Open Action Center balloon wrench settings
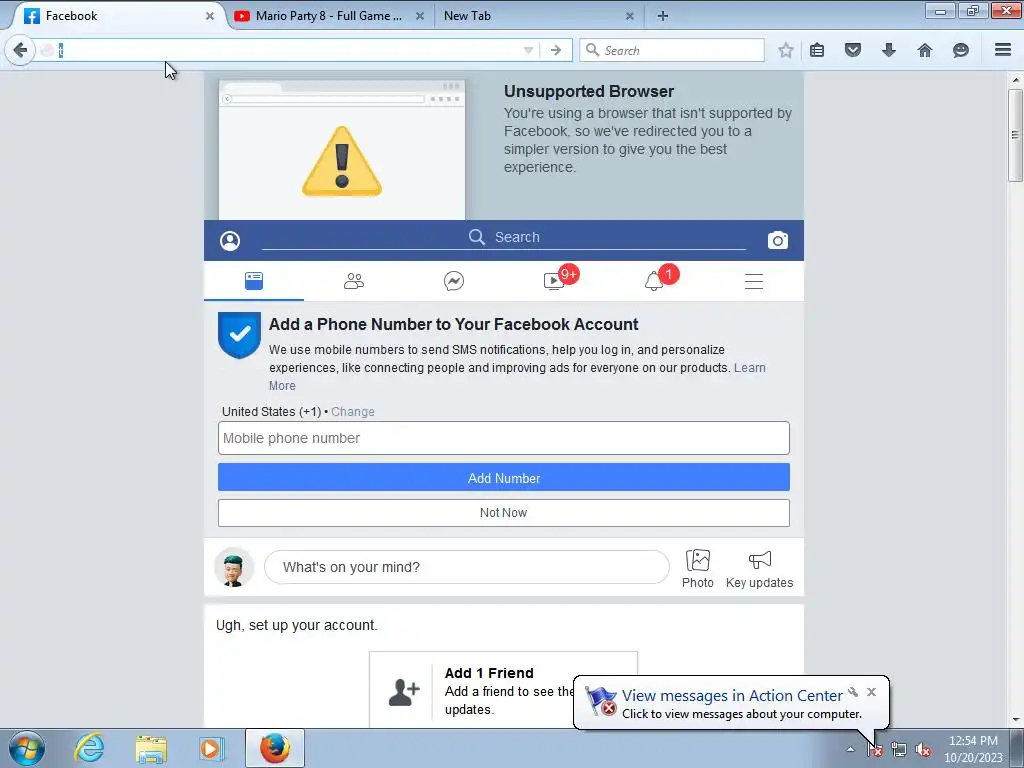1024x768 pixels. (x=853, y=692)
